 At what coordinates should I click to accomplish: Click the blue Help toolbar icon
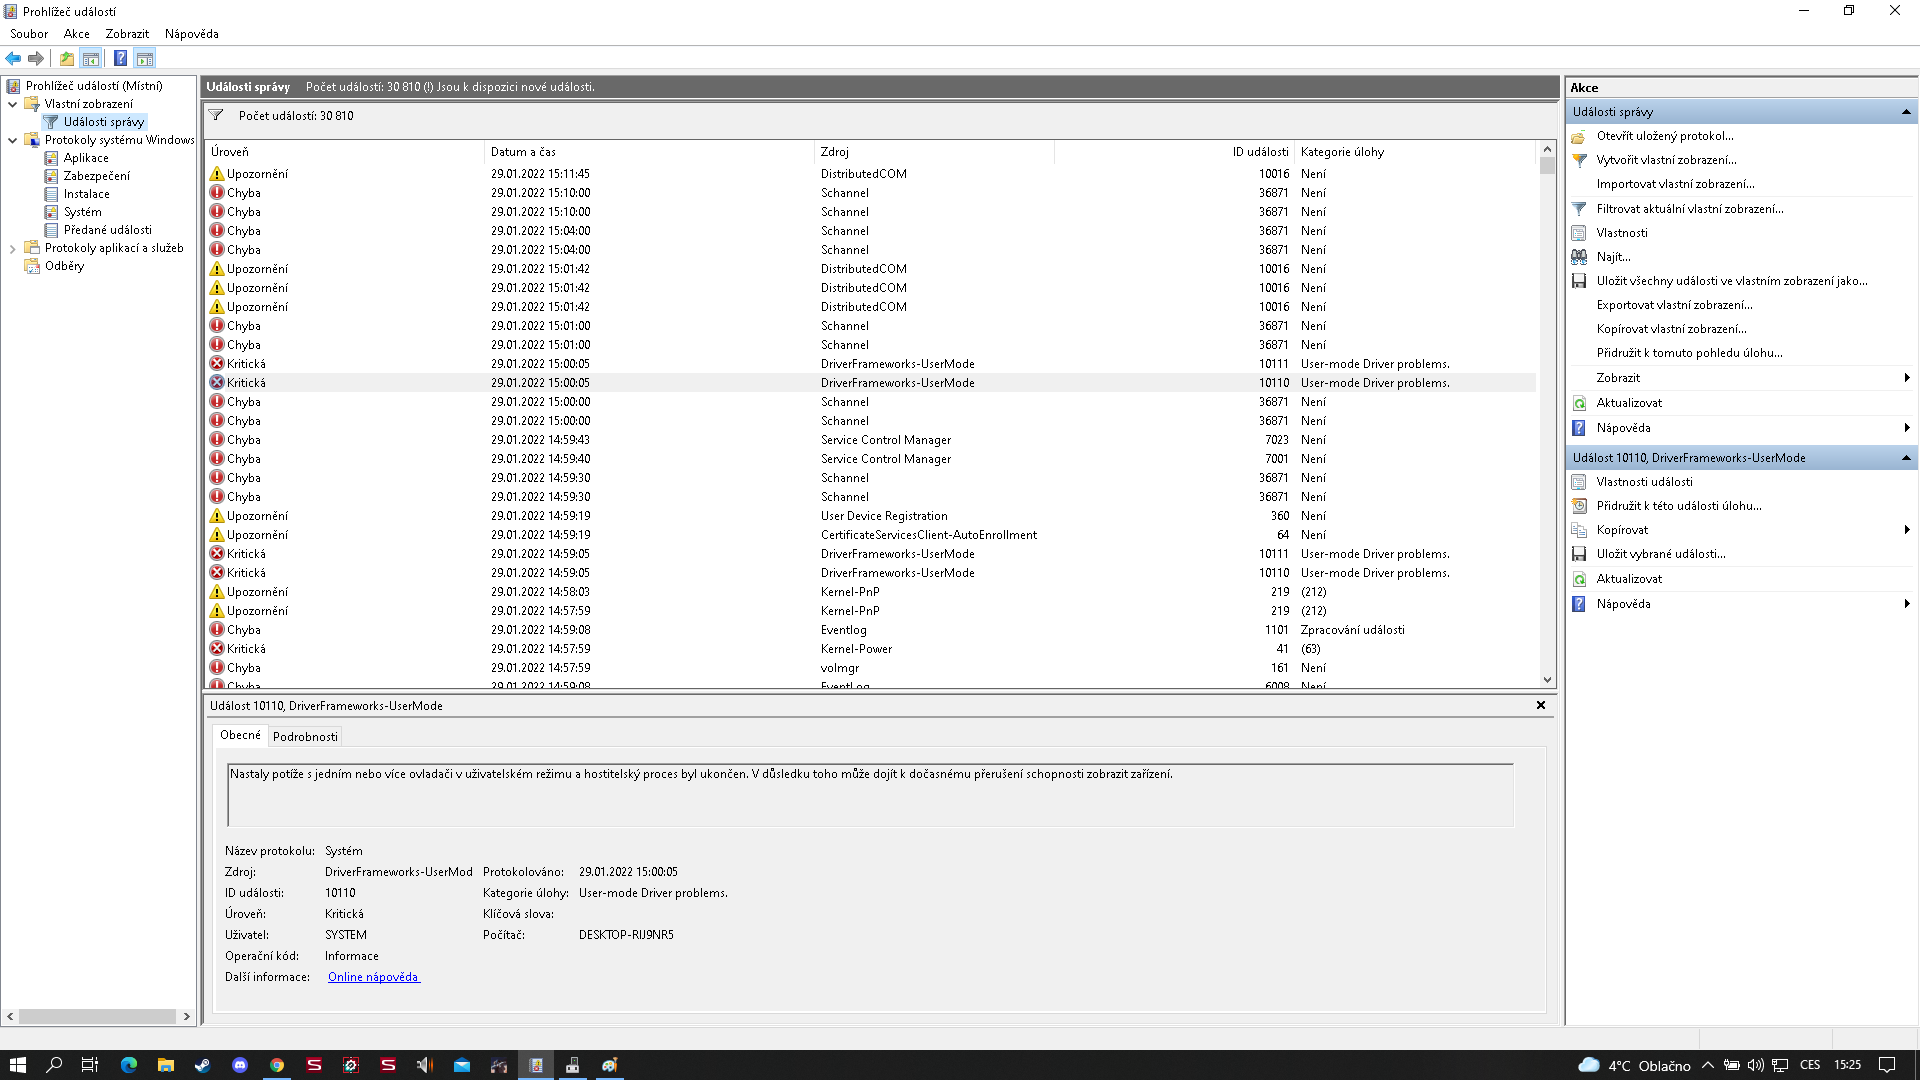120,58
